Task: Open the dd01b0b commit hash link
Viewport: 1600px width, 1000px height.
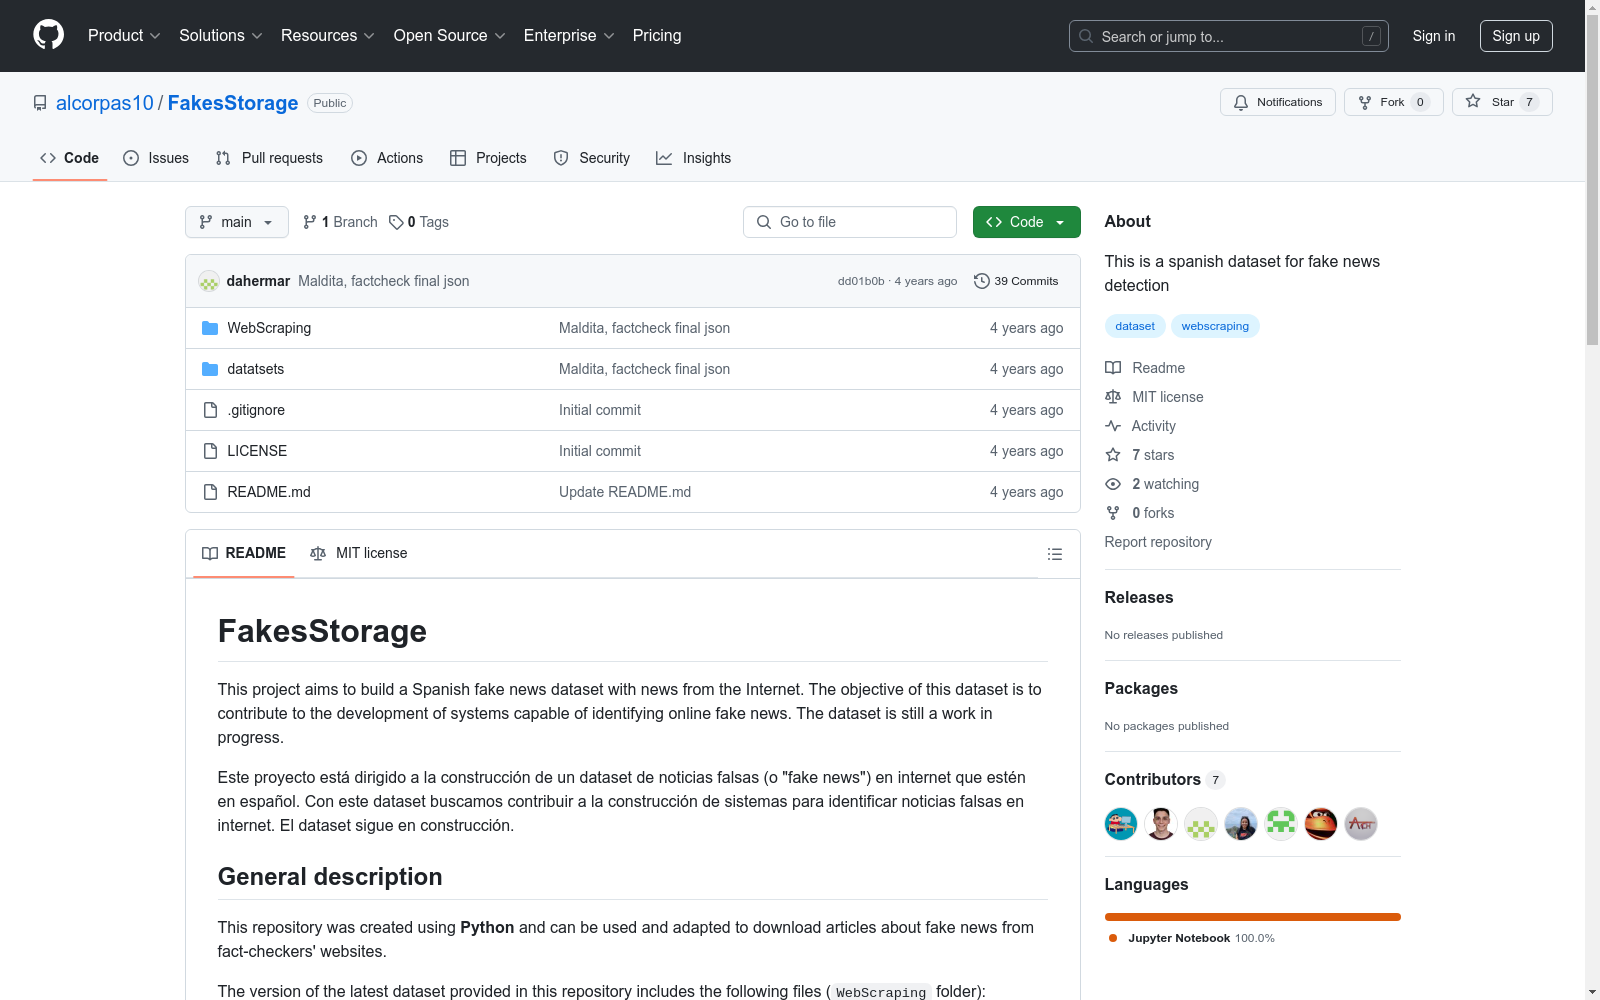Action: pyautogui.click(x=861, y=281)
